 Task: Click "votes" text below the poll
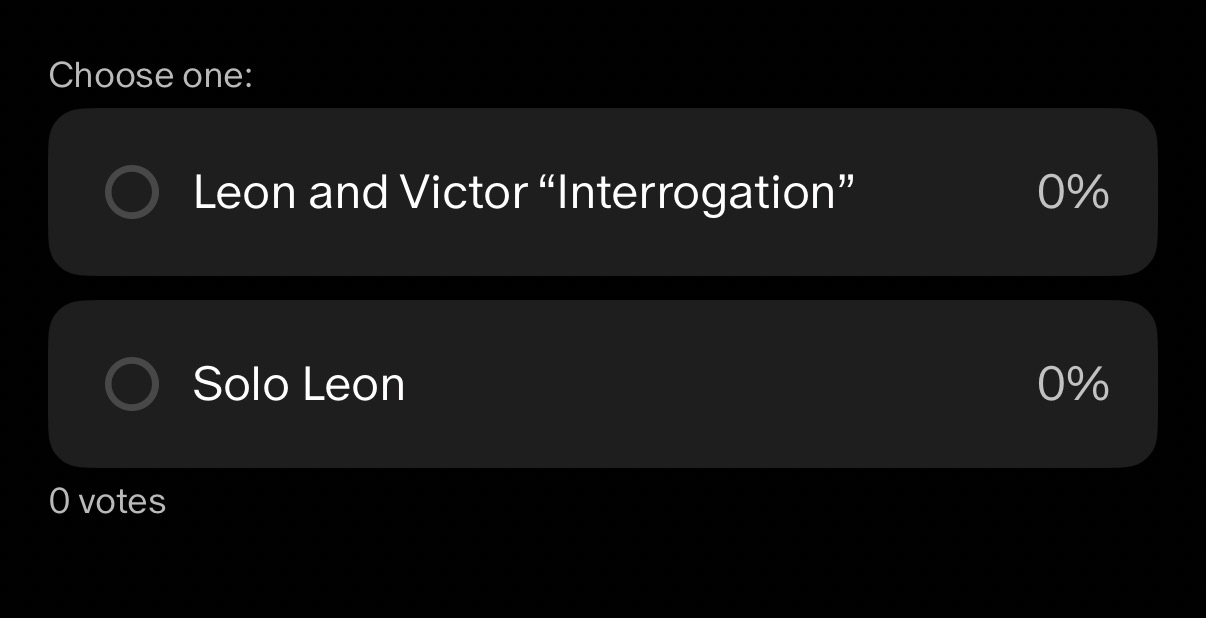click(122, 501)
